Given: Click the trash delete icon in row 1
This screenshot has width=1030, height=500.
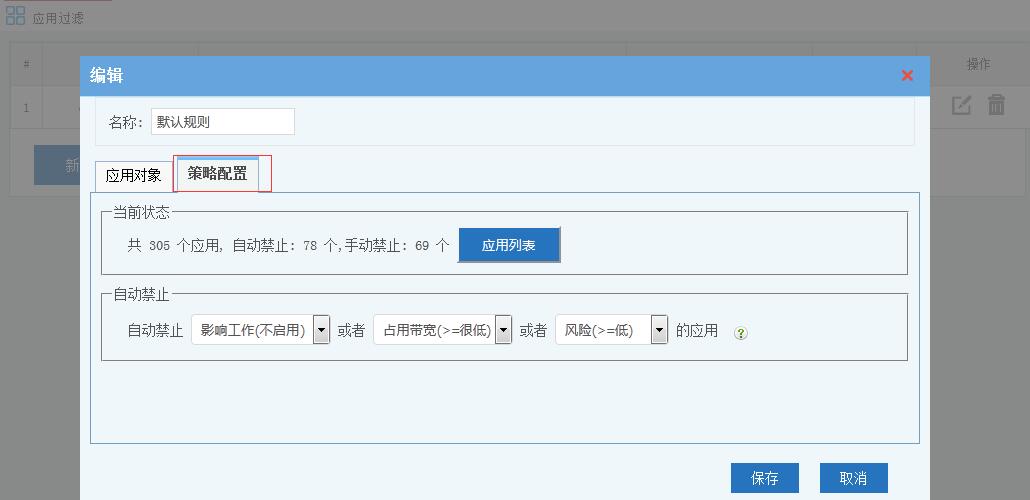Looking at the screenshot, I should [996, 105].
